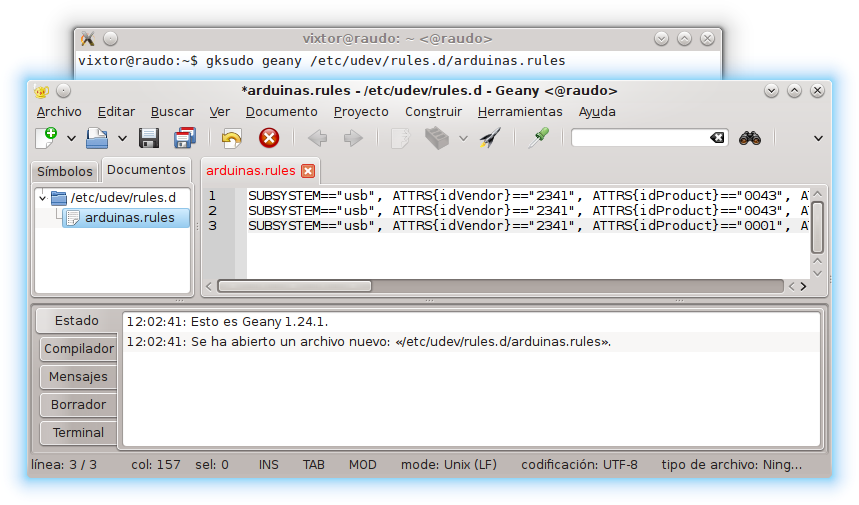
Task: Click the Open file folder icon
Action: coord(97,138)
